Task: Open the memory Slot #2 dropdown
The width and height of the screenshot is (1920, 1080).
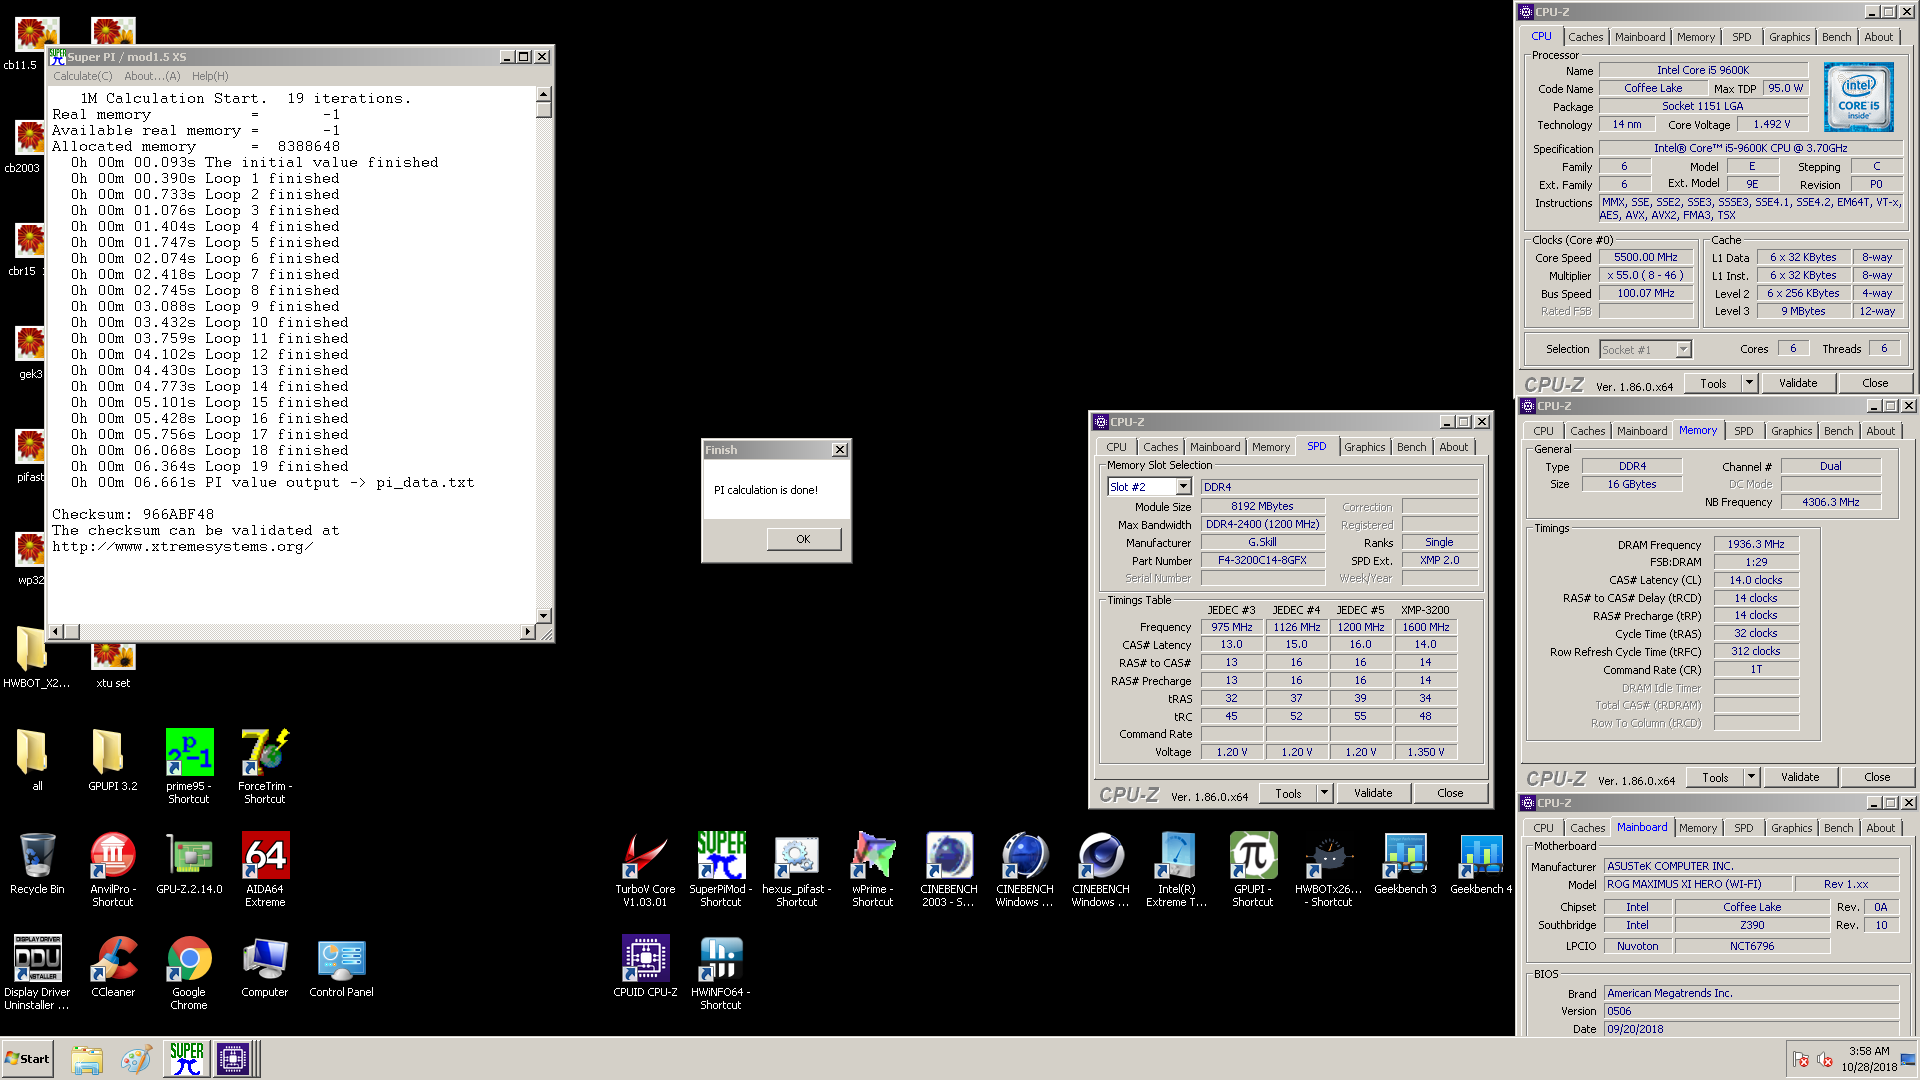Action: click(x=1184, y=487)
